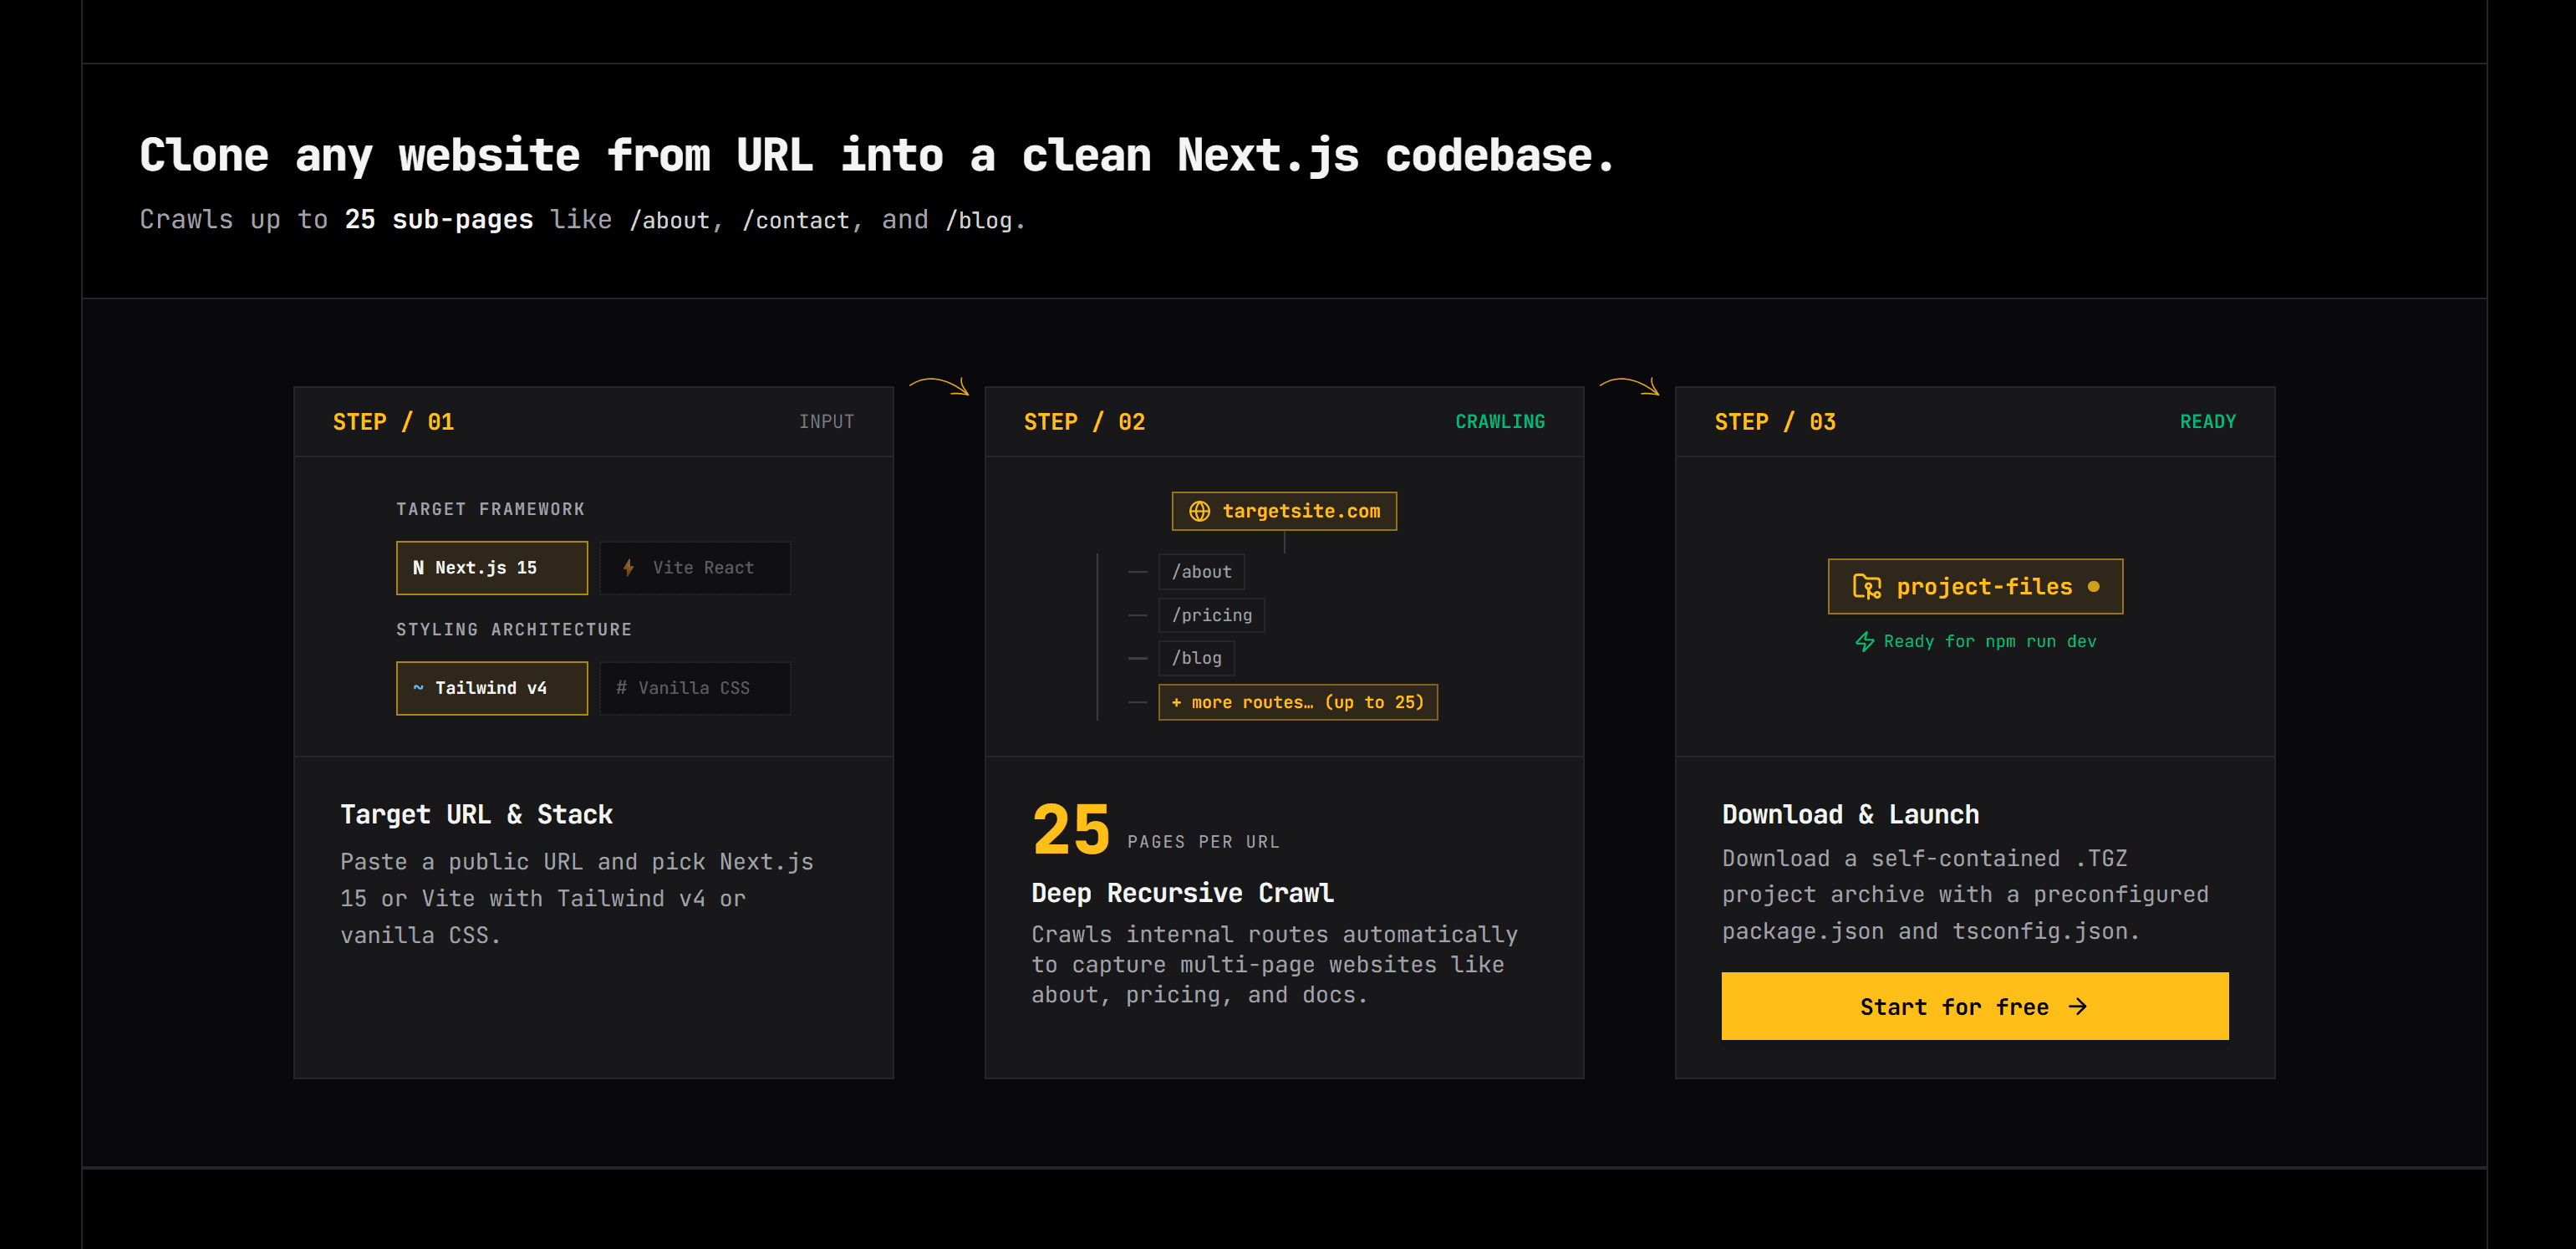Click the project-files badge
2576x1249 pixels.
click(x=1974, y=586)
